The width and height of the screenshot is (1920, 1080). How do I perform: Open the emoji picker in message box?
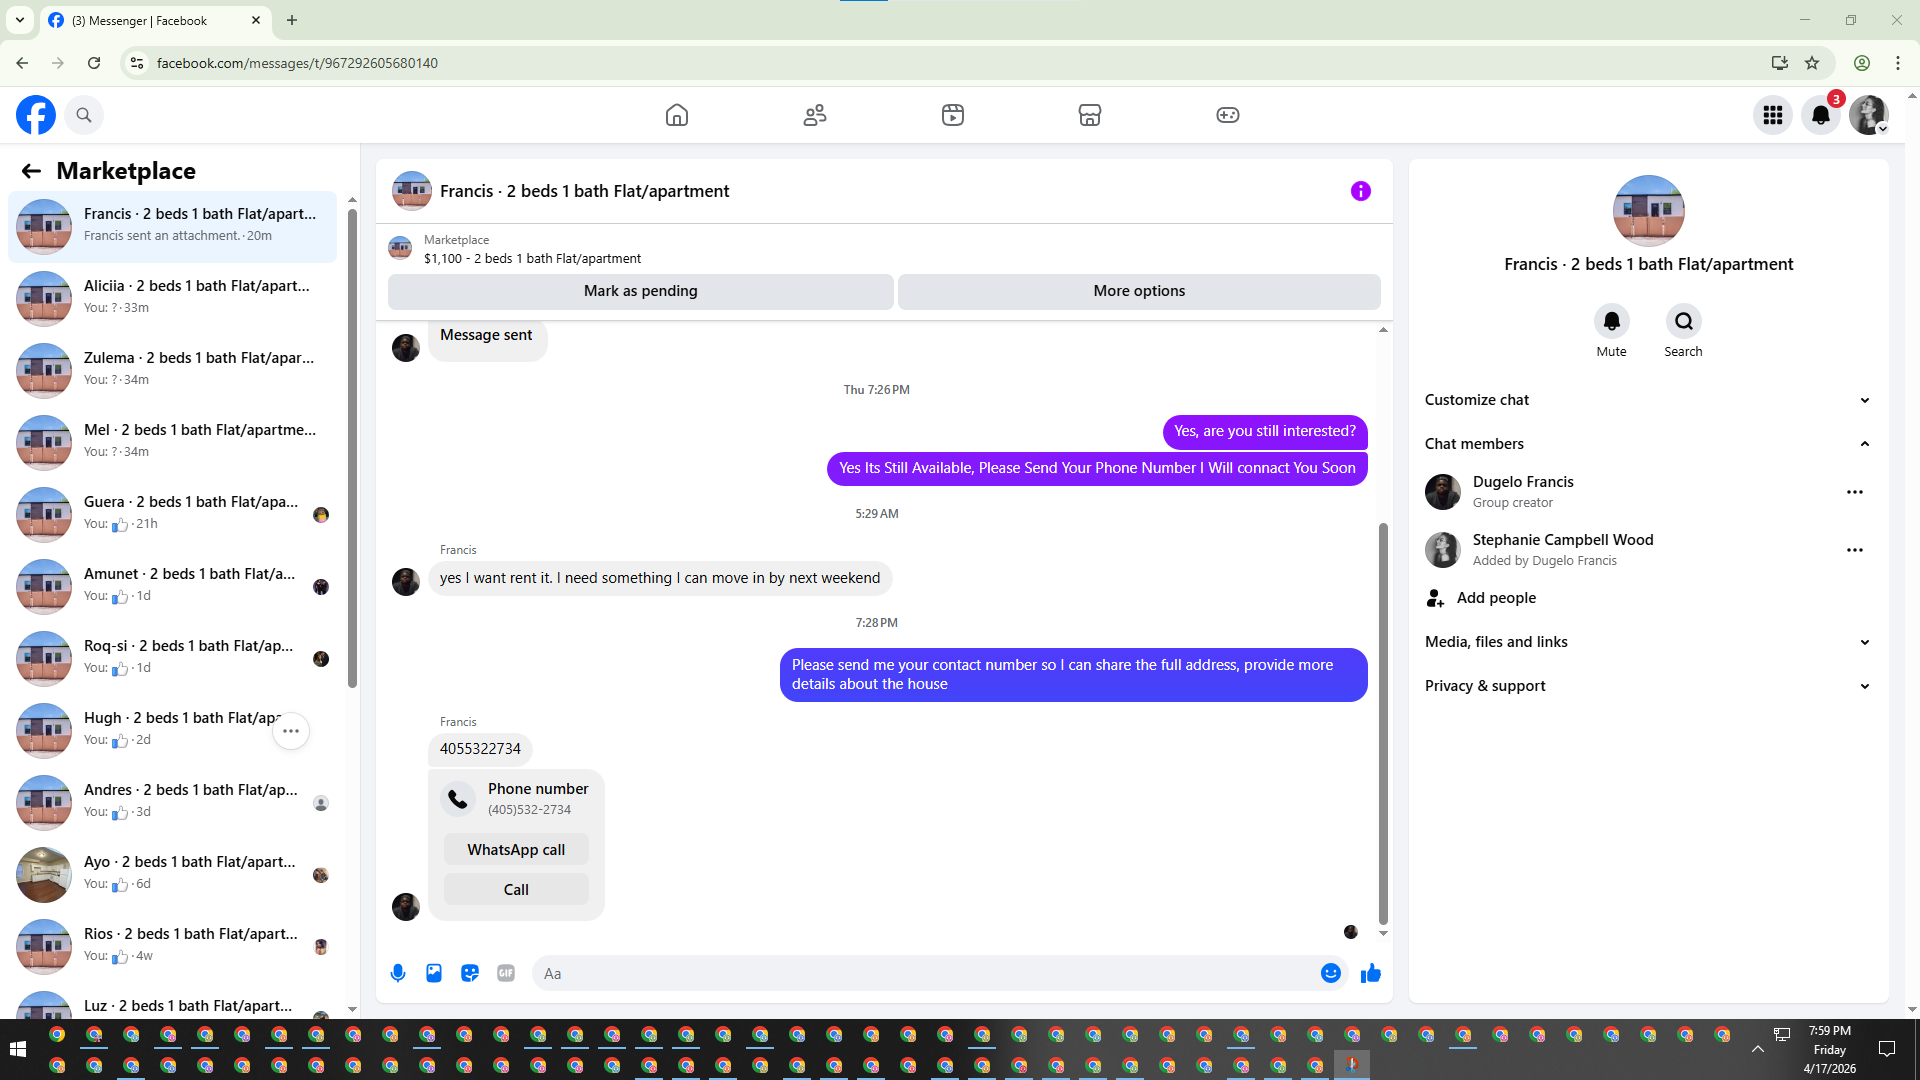click(1330, 973)
